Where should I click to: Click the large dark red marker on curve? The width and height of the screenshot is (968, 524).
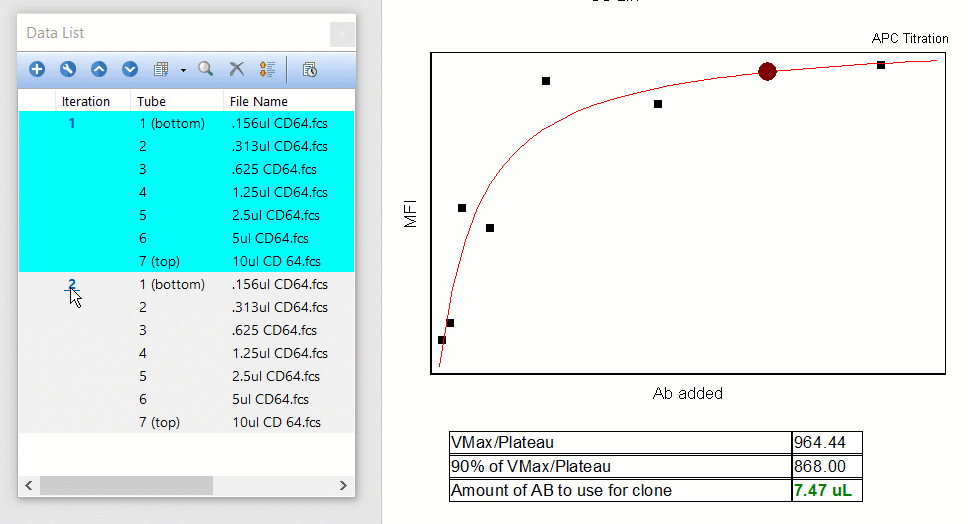click(767, 71)
